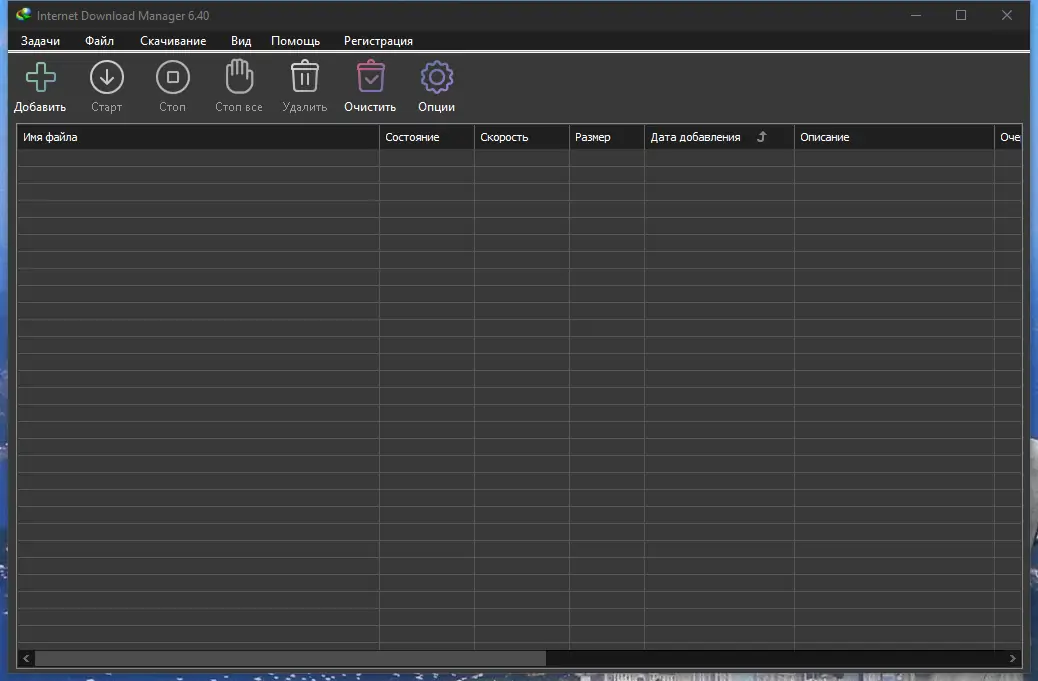Sort by the Скорость column header
This screenshot has width=1038, height=681.
click(522, 137)
